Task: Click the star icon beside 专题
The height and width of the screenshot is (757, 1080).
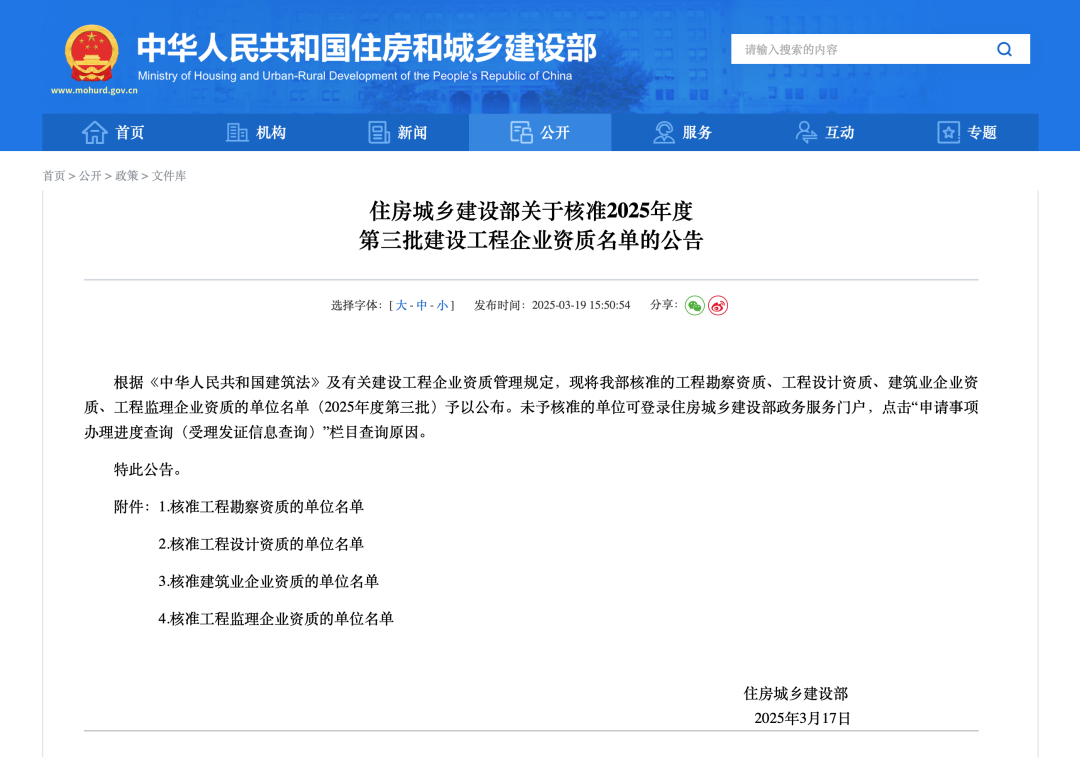Action: tap(948, 132)
